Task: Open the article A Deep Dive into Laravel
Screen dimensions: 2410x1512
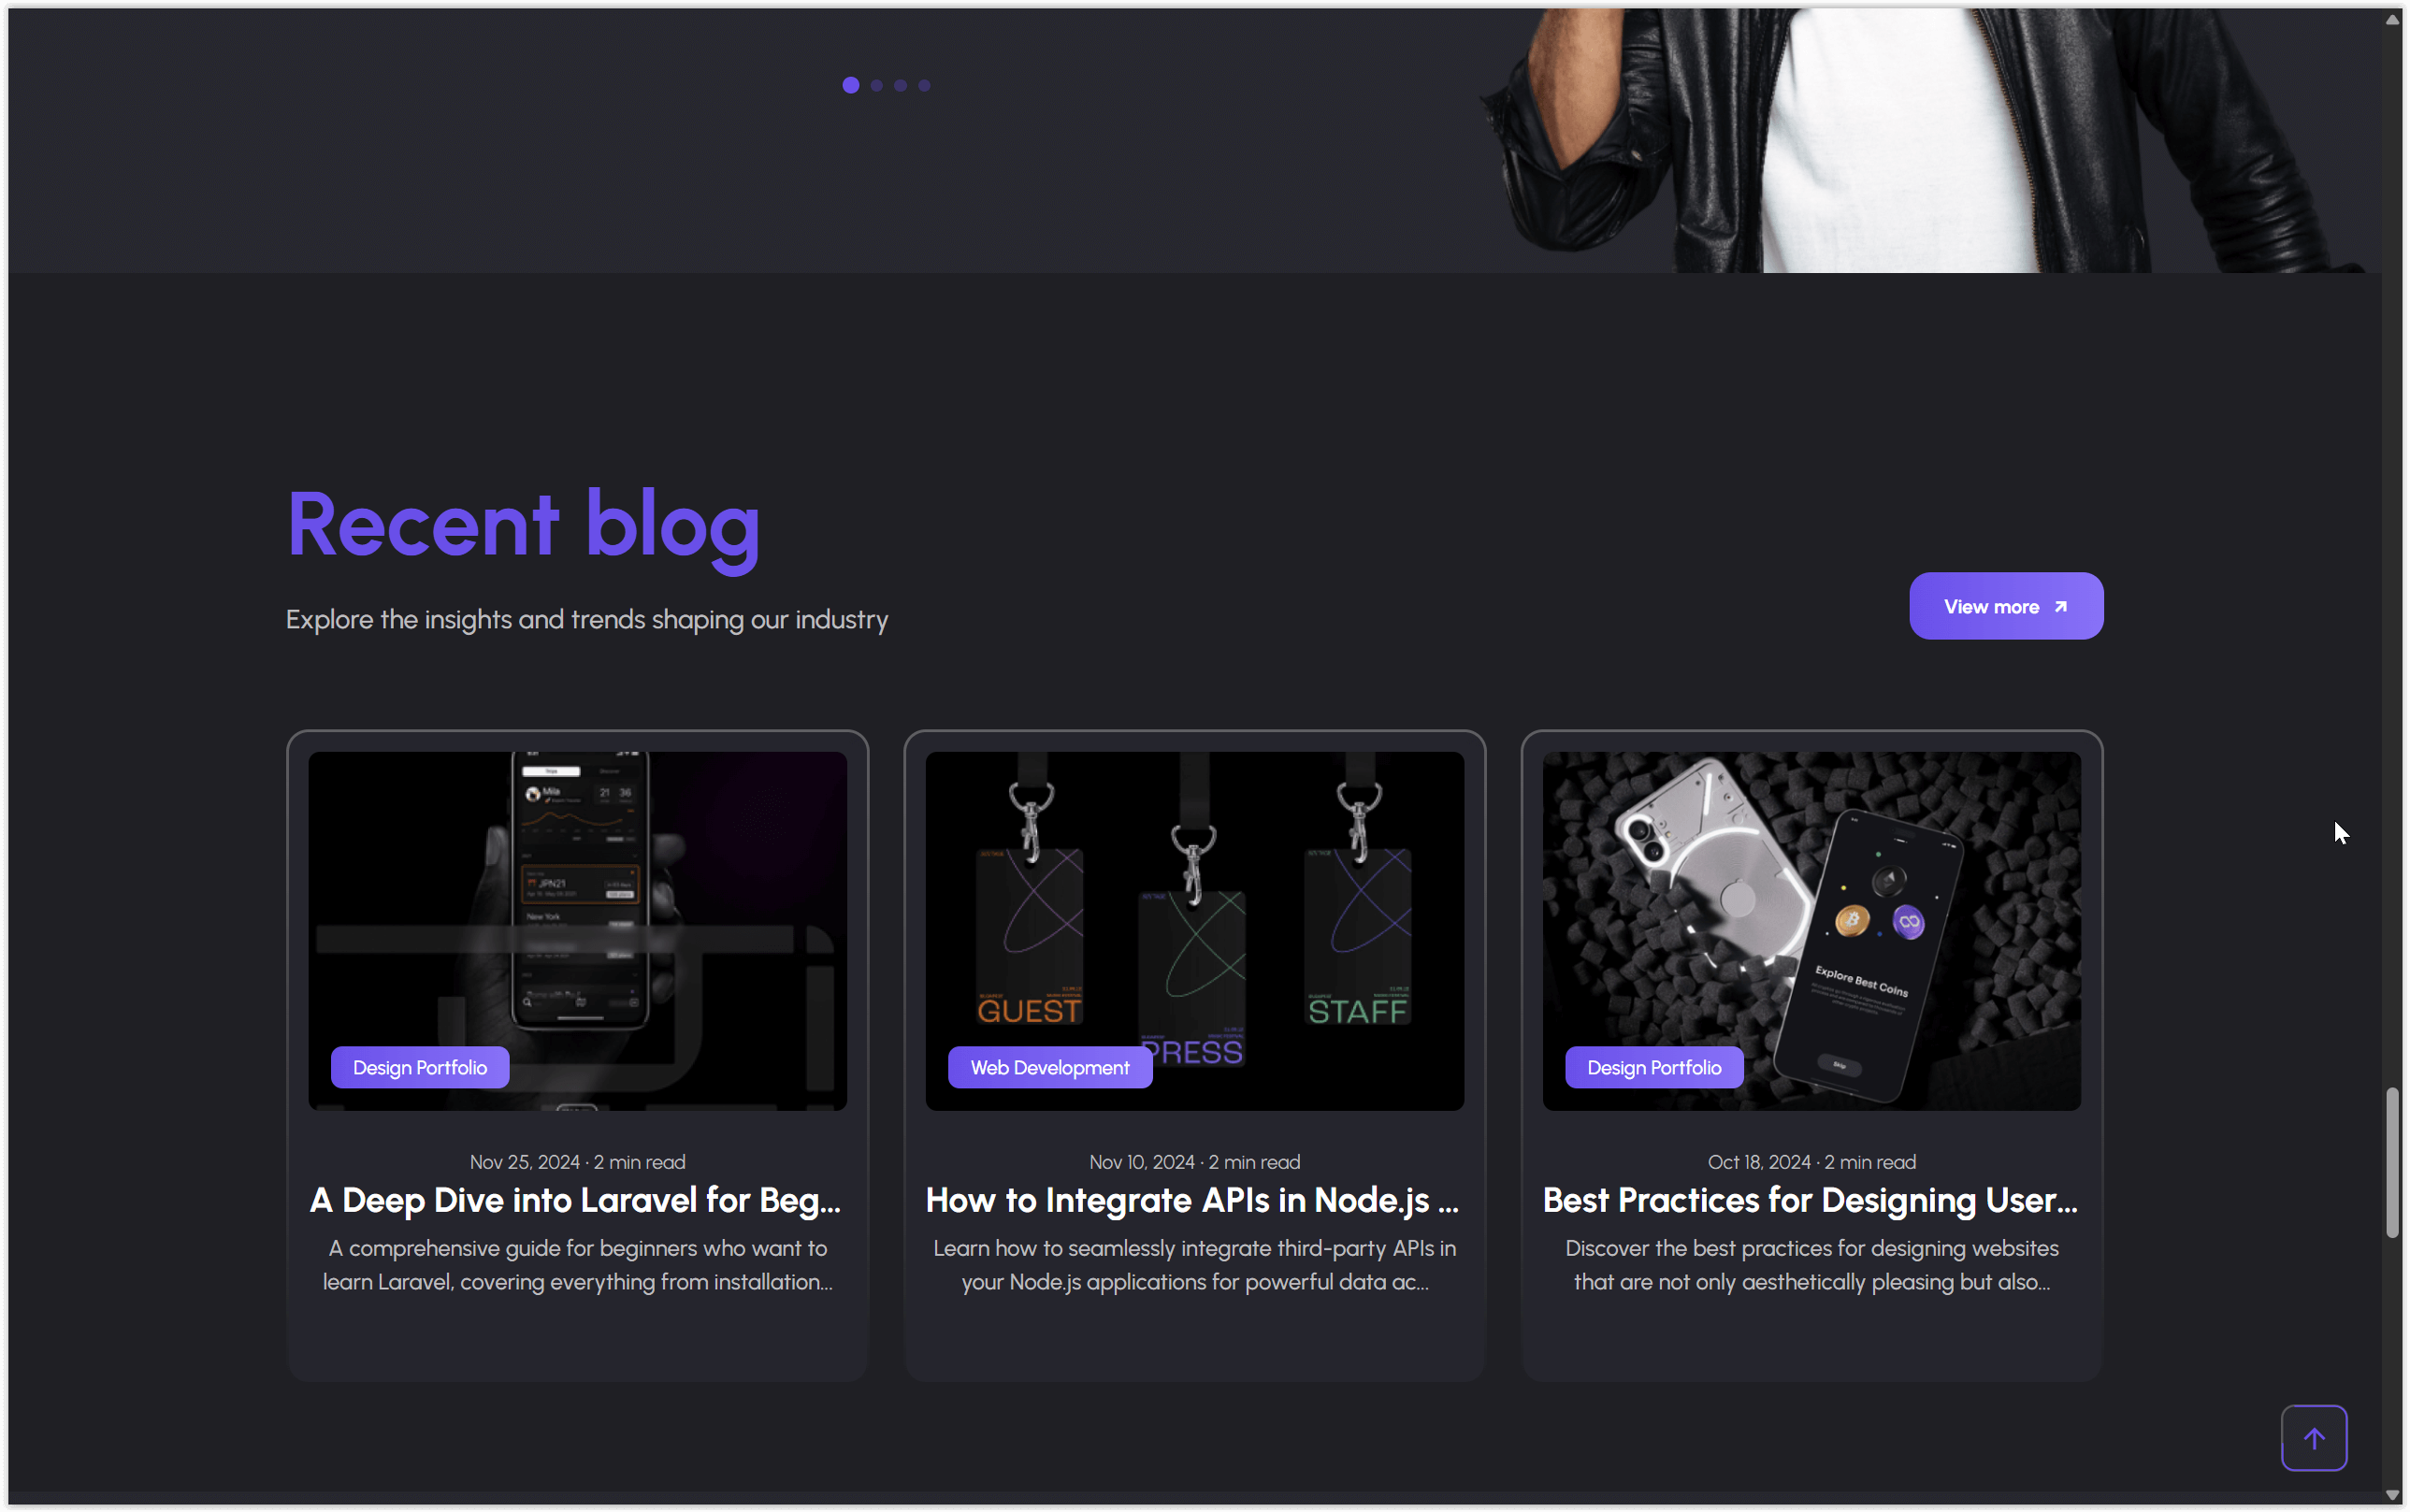Action: [x=576, y=1200]
